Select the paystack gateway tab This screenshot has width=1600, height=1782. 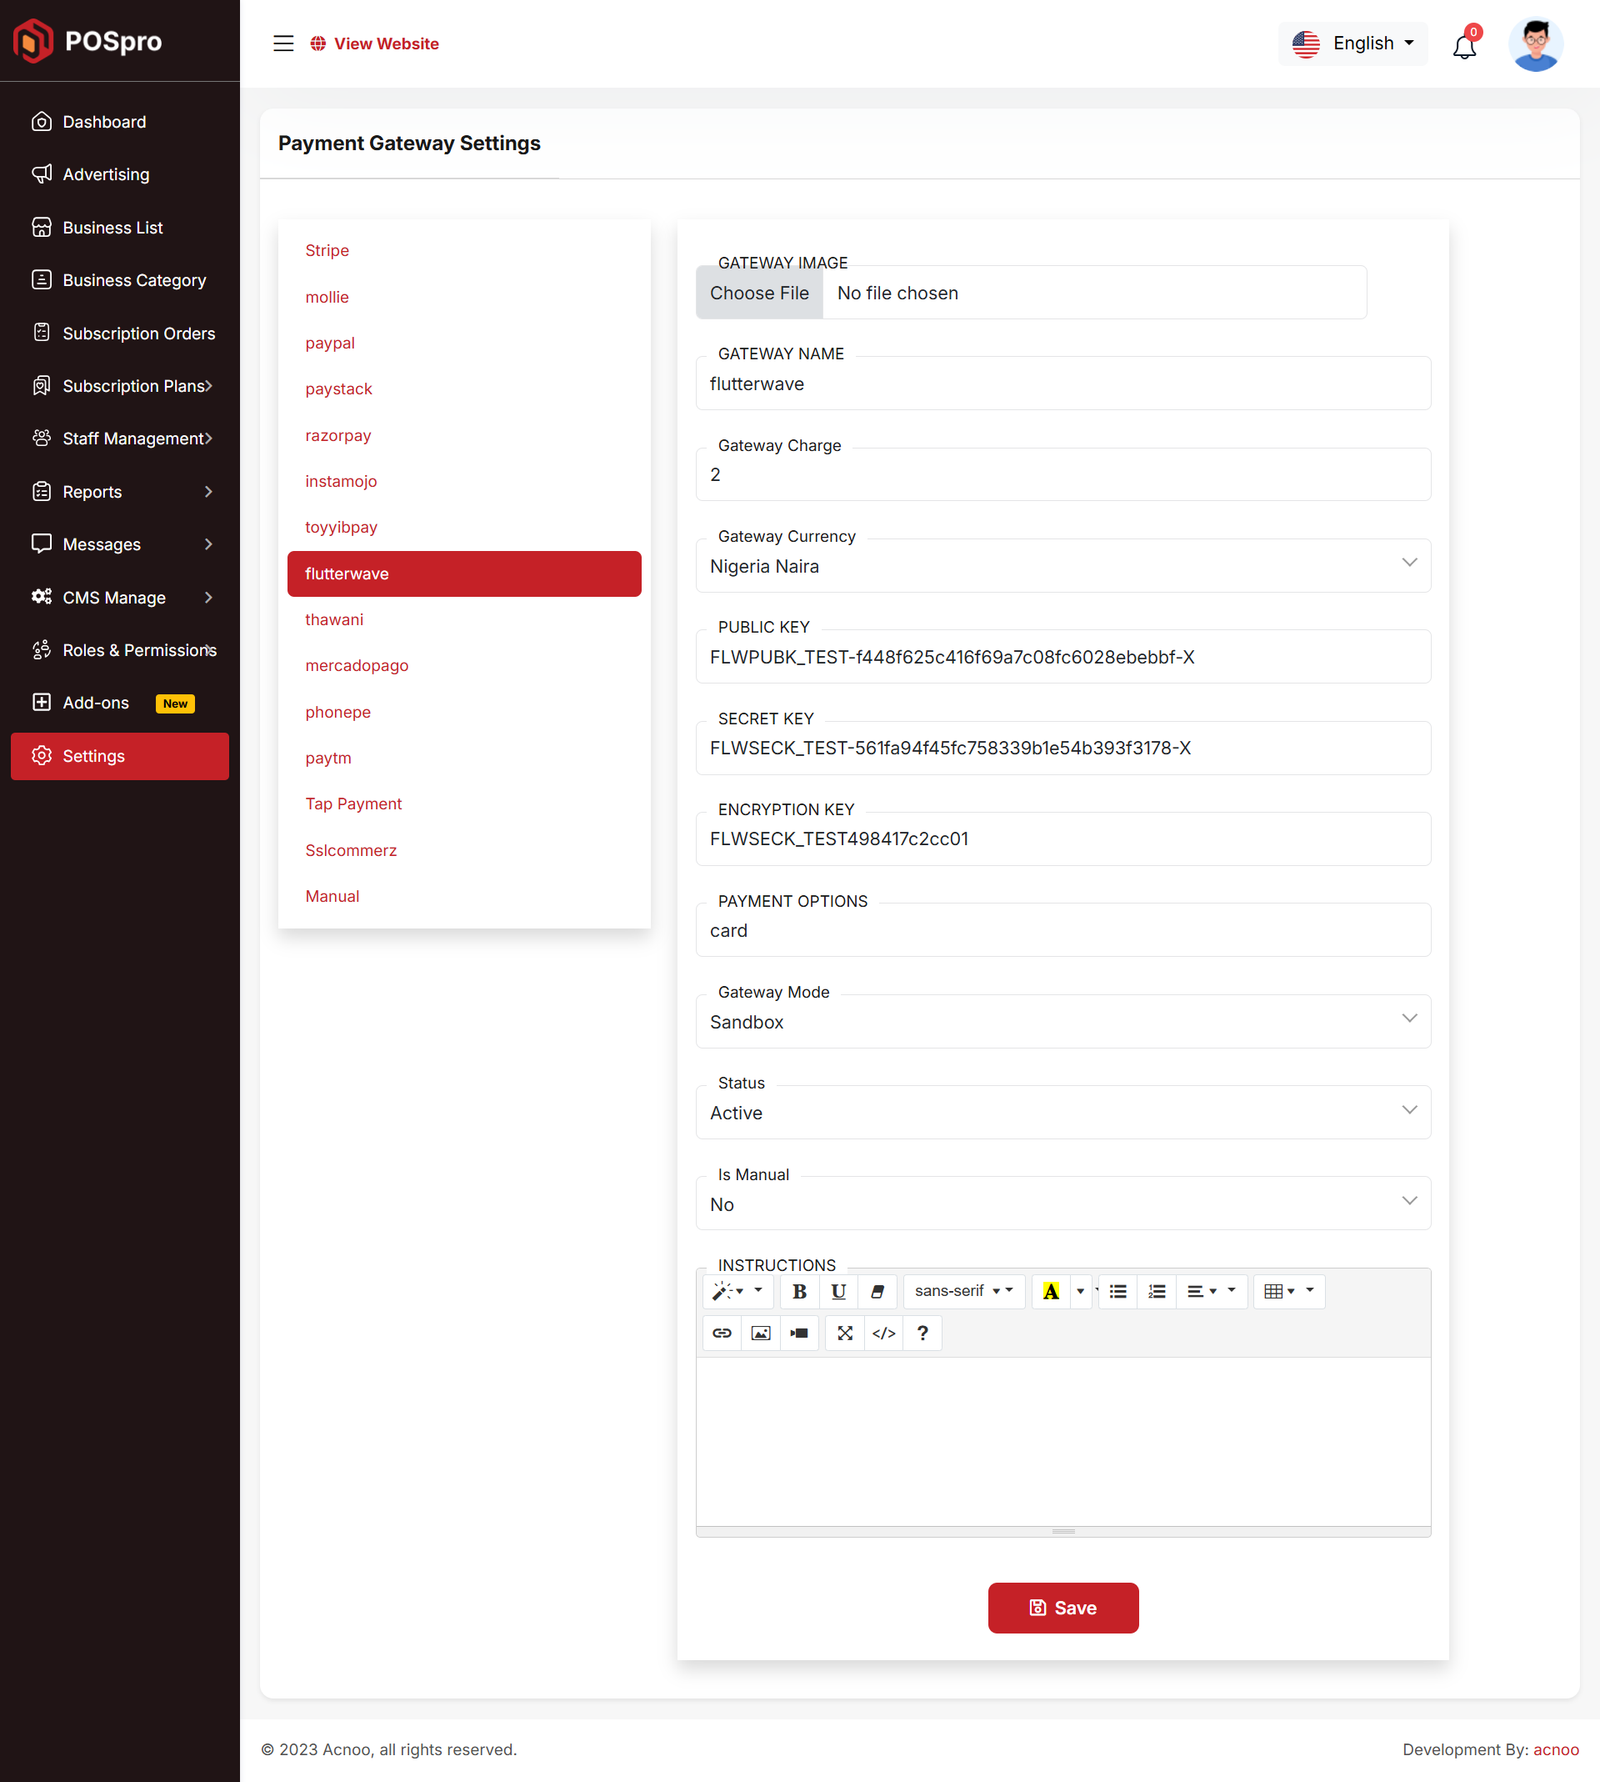coord(339,389)
